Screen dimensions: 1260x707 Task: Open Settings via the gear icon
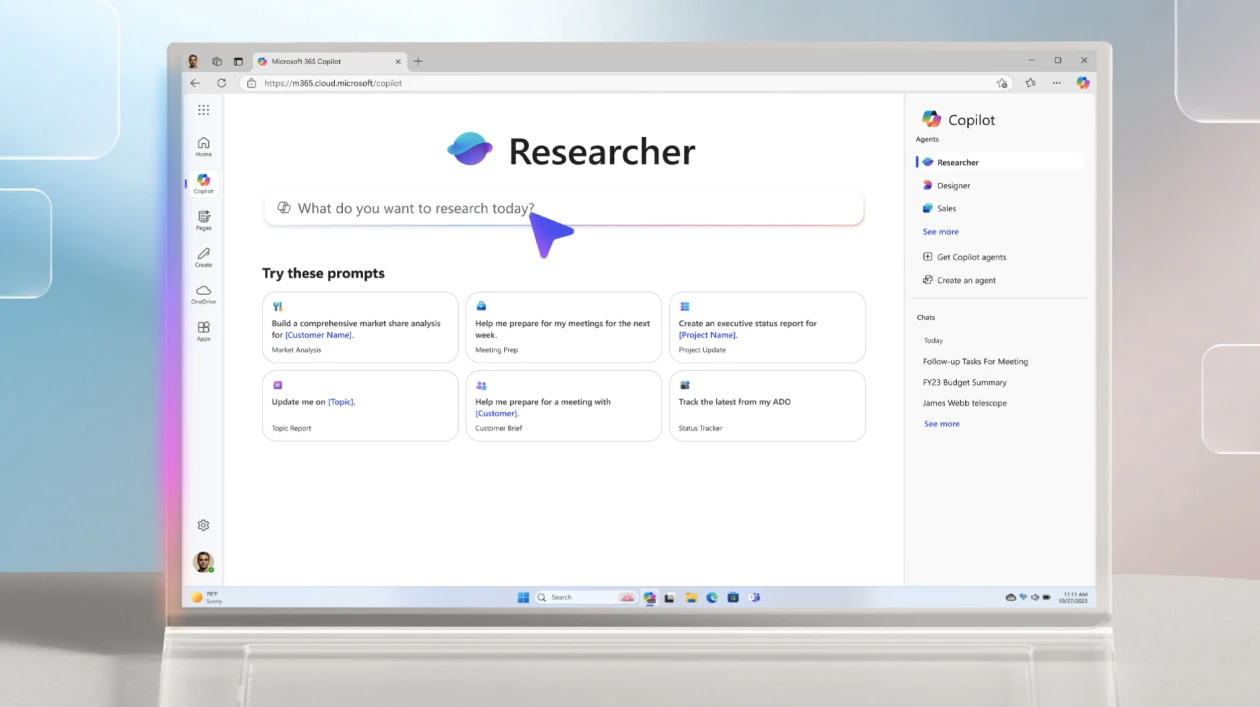point(203,524)
